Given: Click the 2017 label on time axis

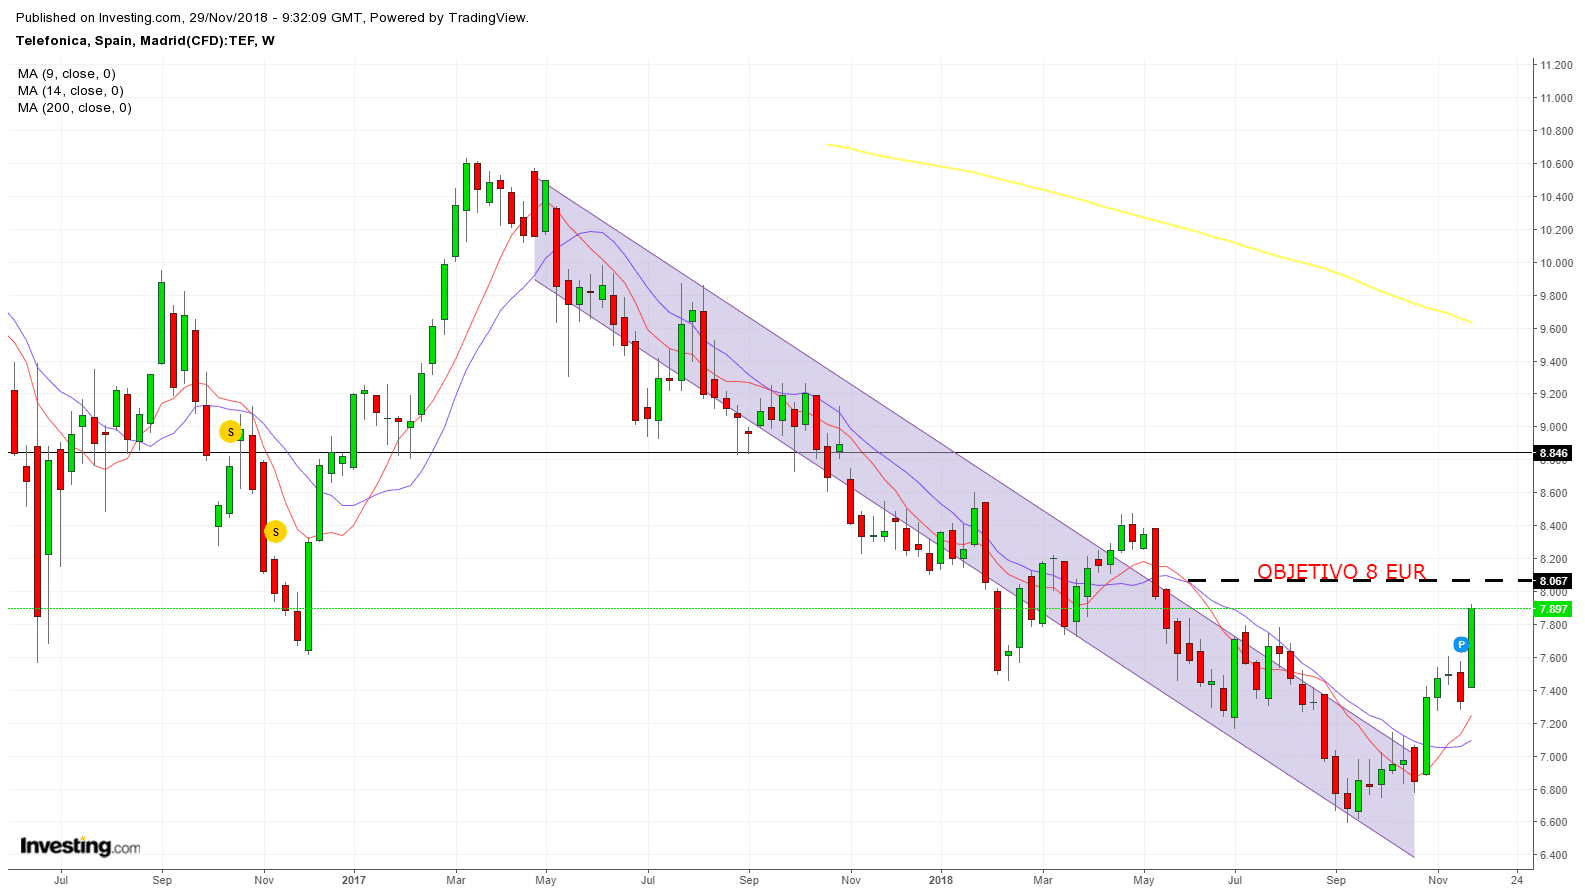Looking at the screenshot, I should 353,880.
